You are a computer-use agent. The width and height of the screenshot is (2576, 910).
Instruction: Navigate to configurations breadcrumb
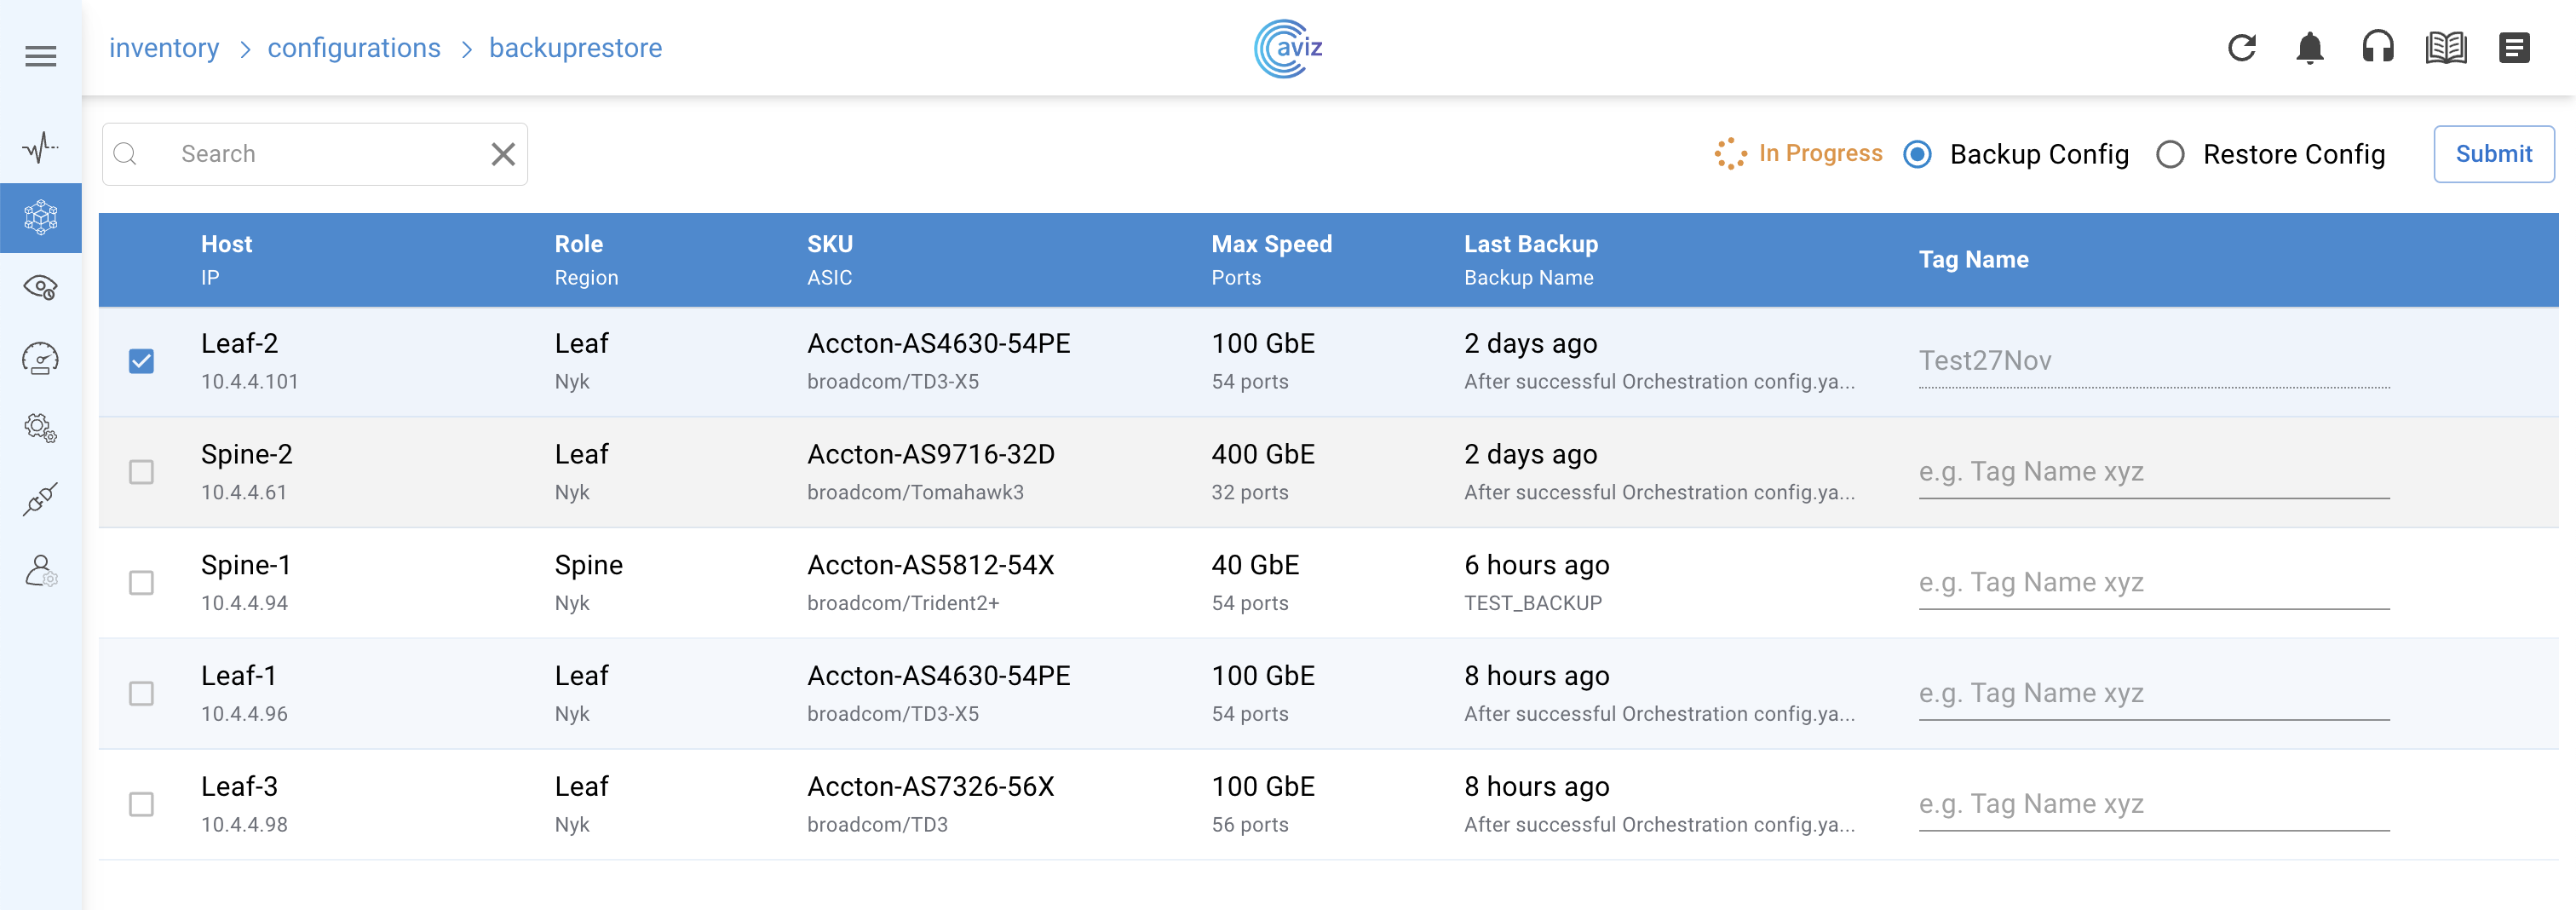click(354, 48)
